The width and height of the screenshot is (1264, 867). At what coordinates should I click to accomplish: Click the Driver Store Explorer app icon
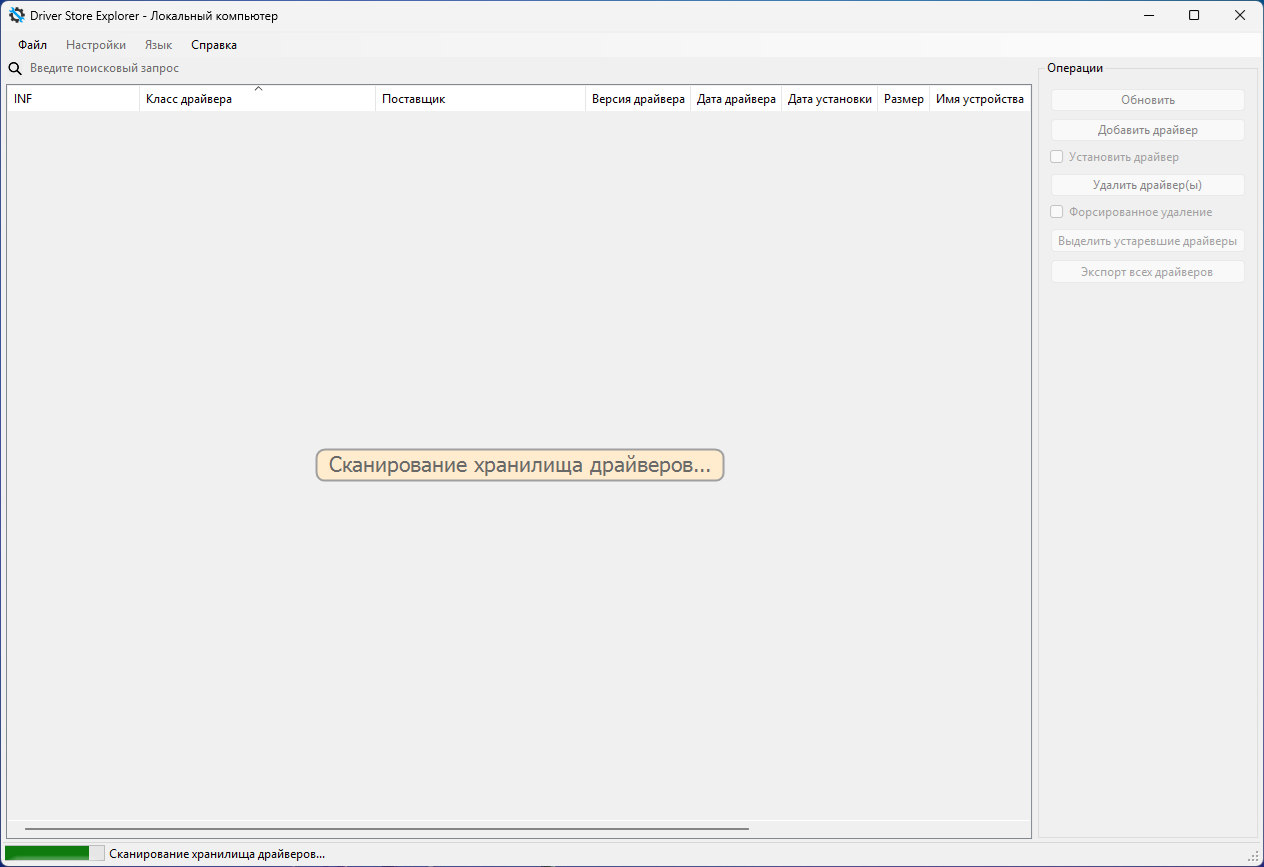[x=16, y=16]
